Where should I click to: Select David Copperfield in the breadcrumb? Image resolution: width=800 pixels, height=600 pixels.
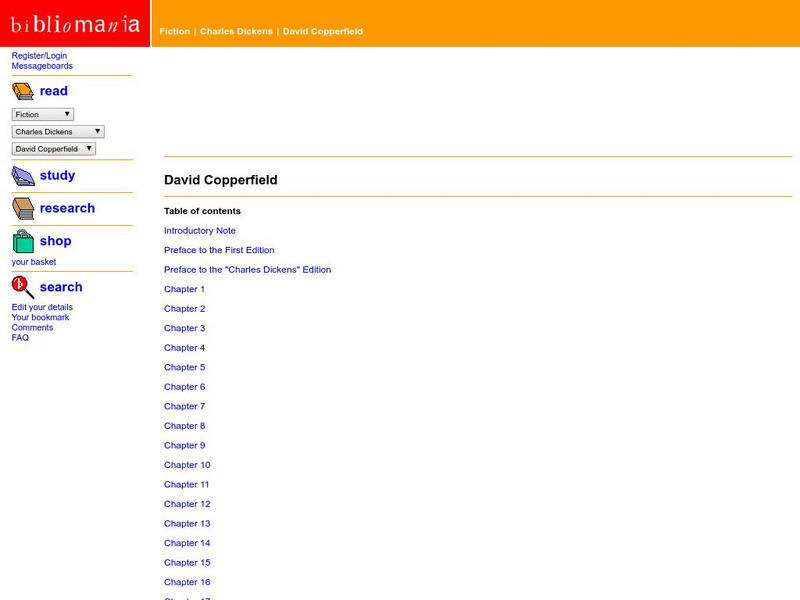pos(323,31)
